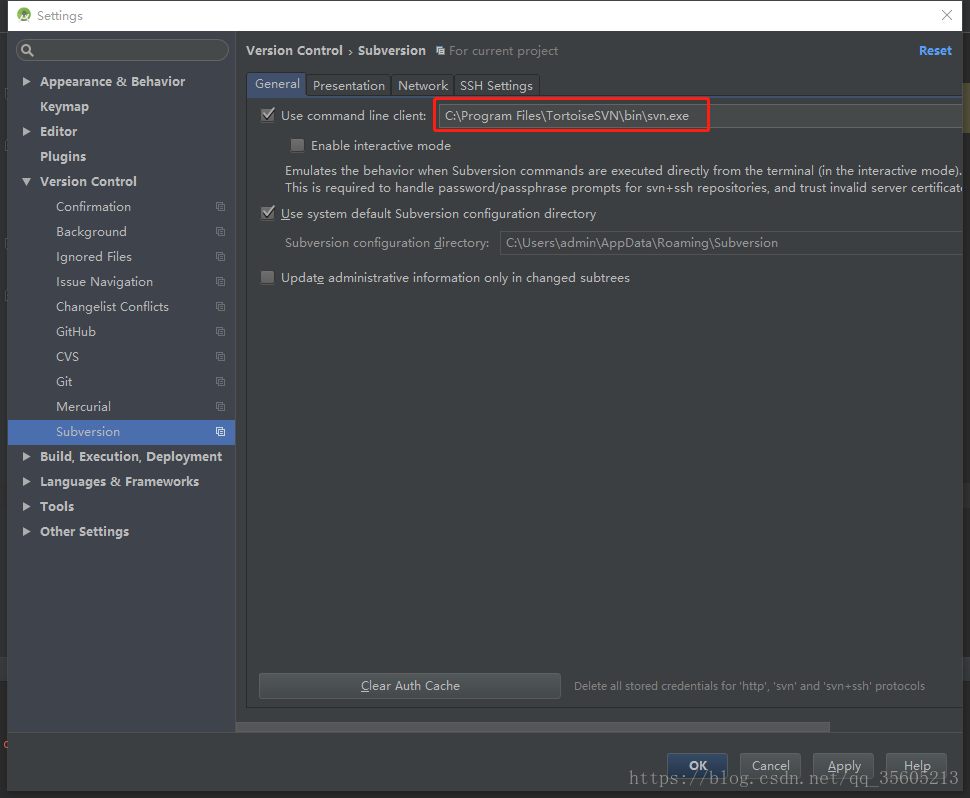The width and height of the screenshot is (970, 798).
Task: Expand the Tools section
Action: [27, 506]
